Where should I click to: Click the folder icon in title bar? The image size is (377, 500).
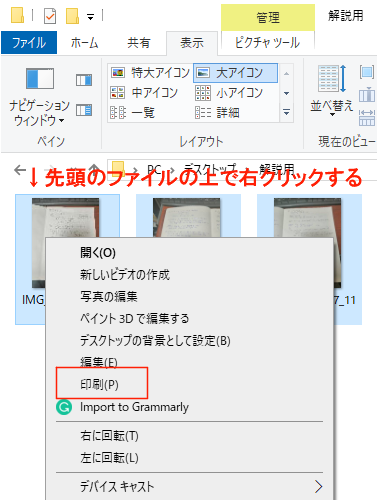click(17, 15)
